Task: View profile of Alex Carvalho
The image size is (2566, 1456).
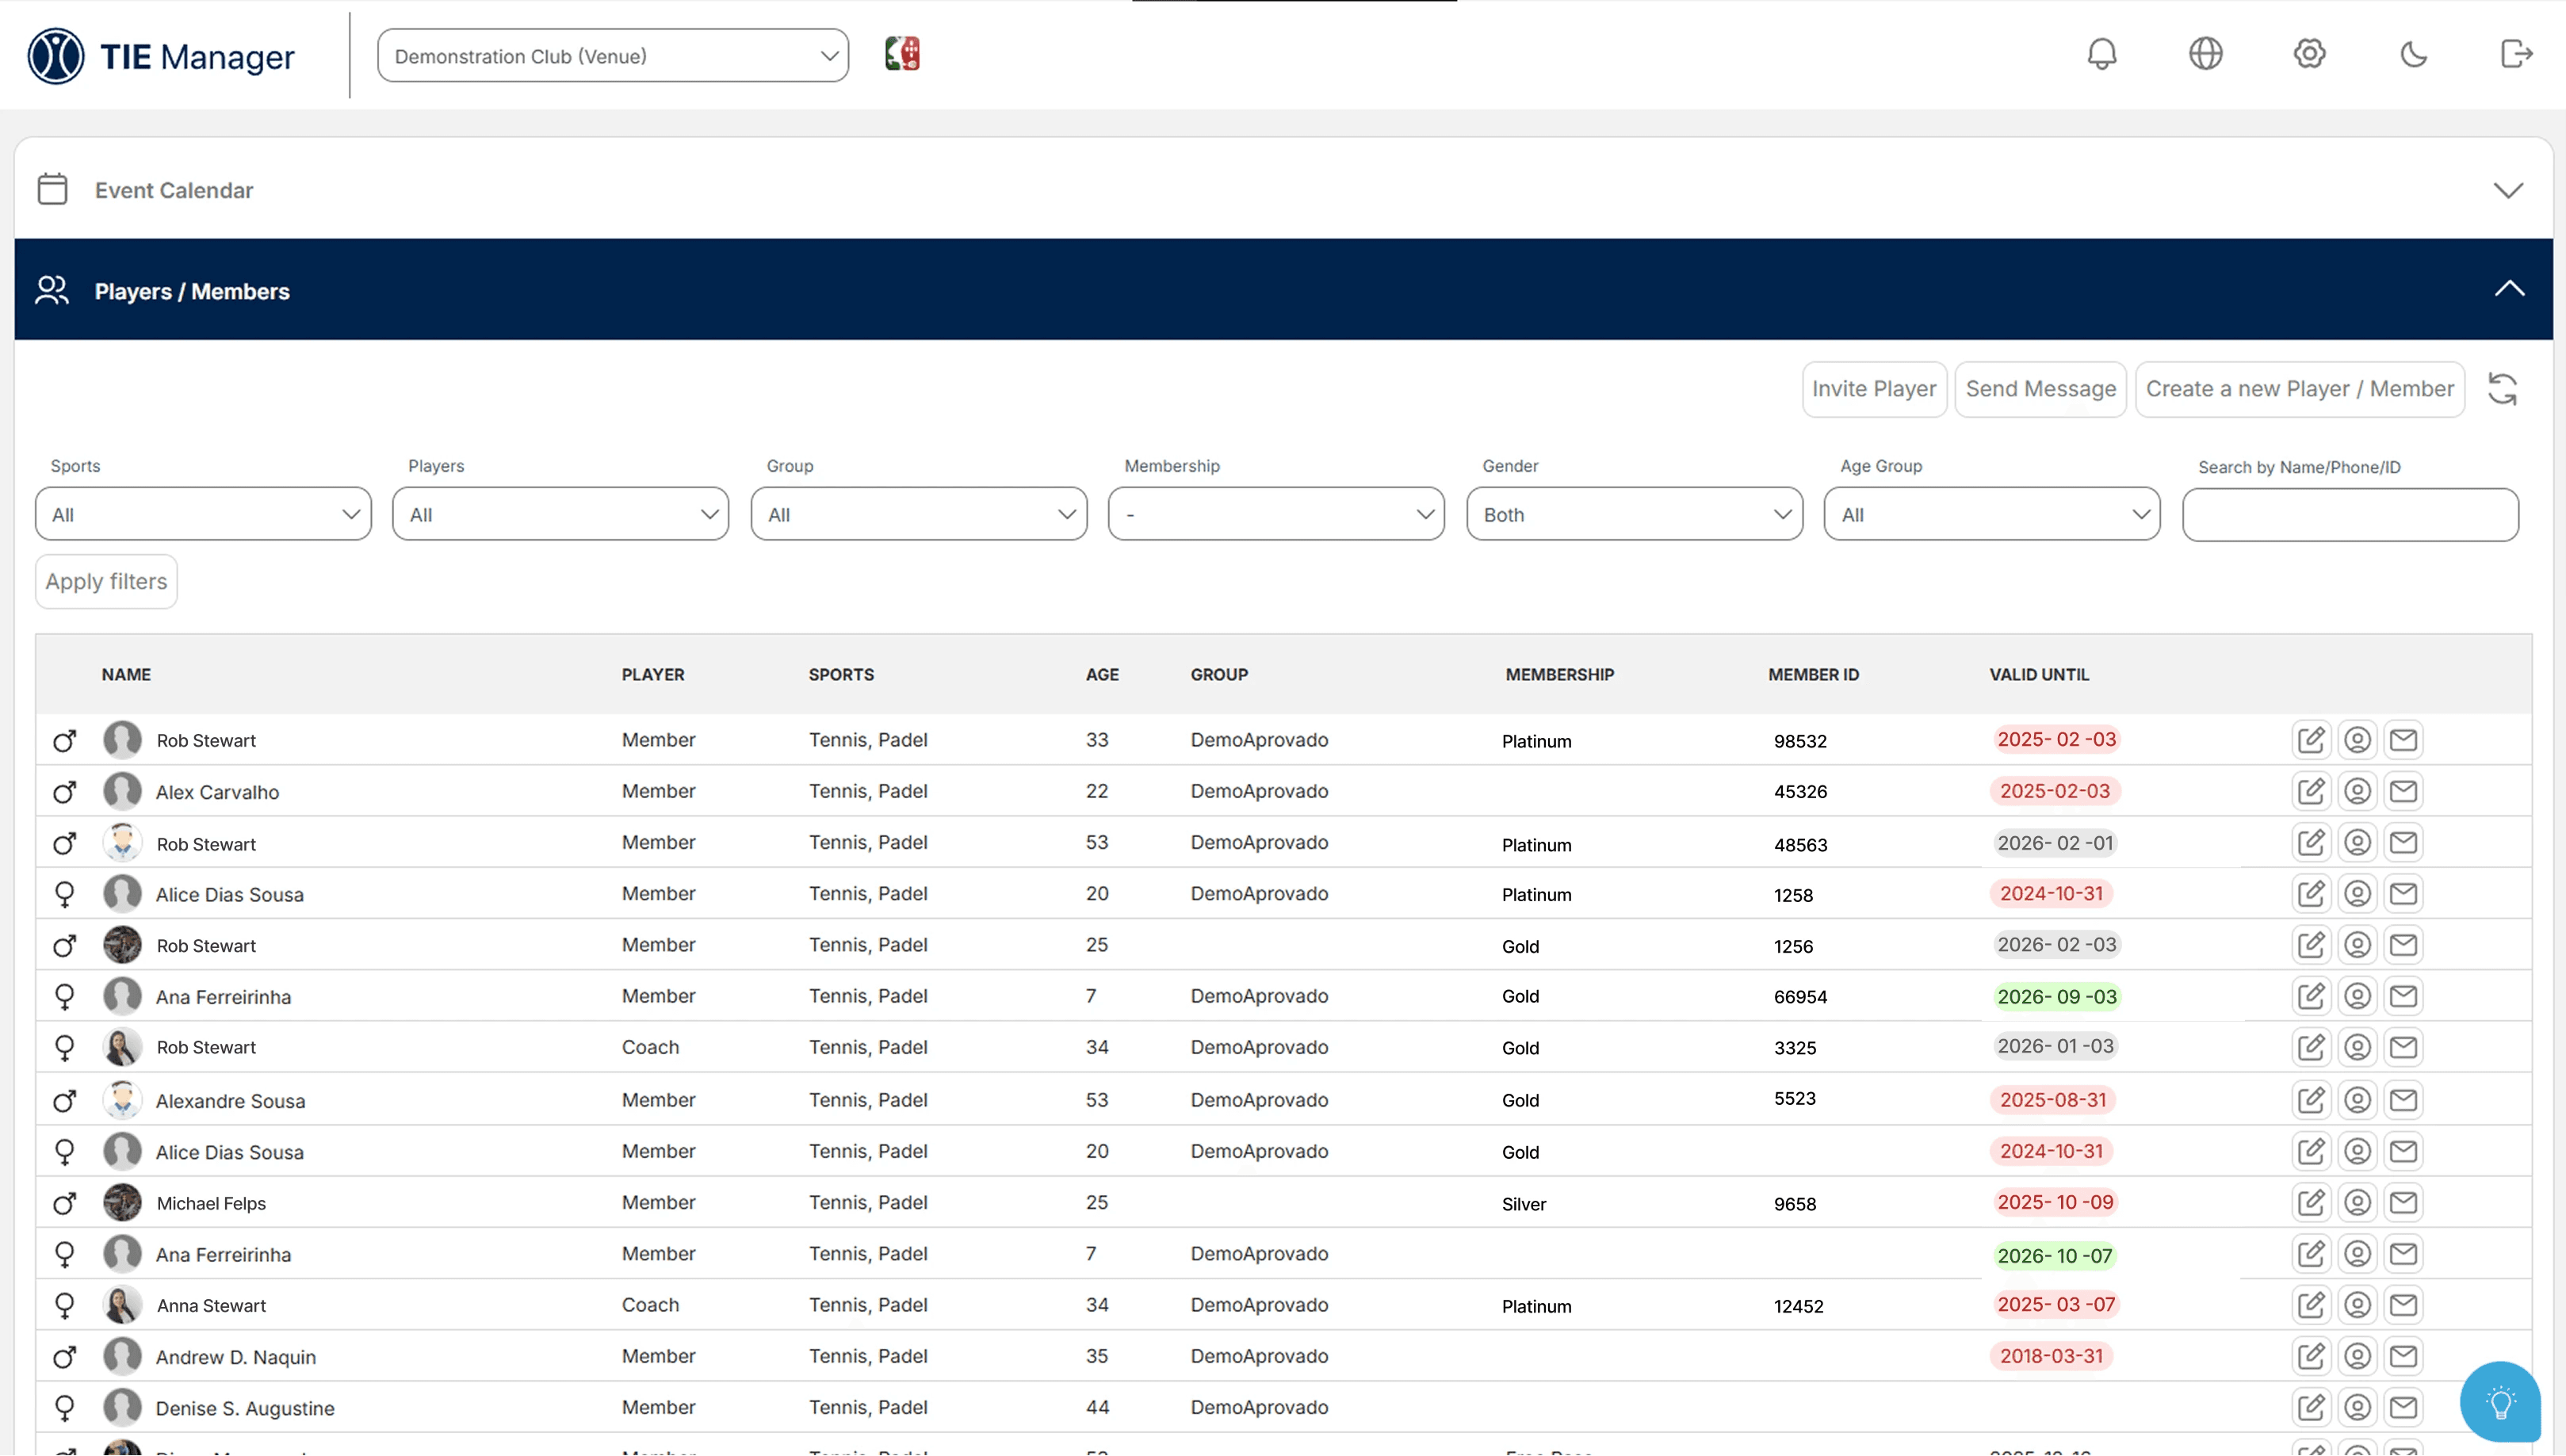Action: click(x=2357, y=791)
